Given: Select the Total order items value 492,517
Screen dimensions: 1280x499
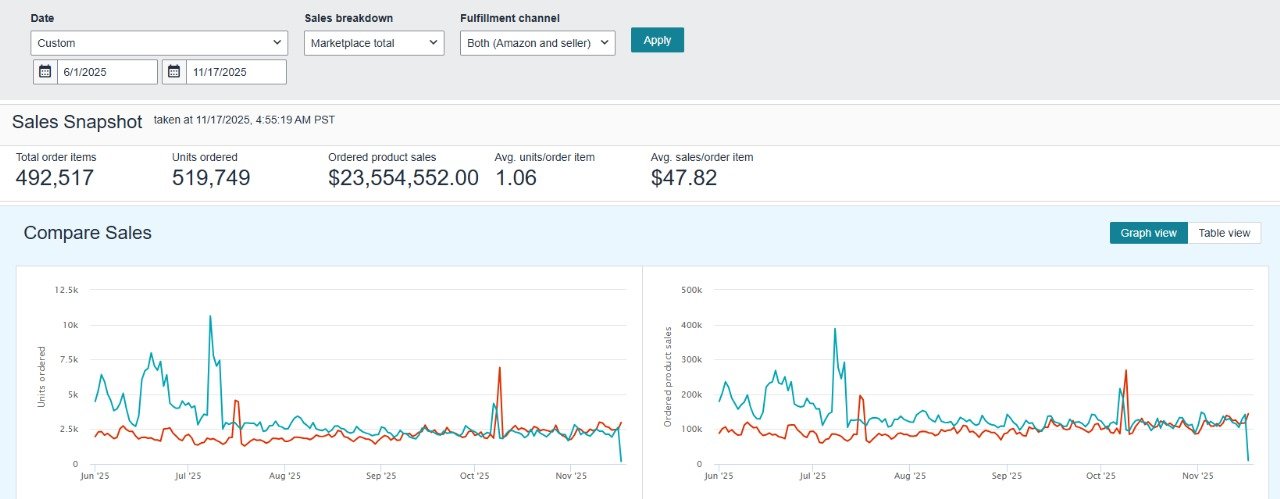Looking at the screenshot, I should pyautogui.click(x=55, y=178).
